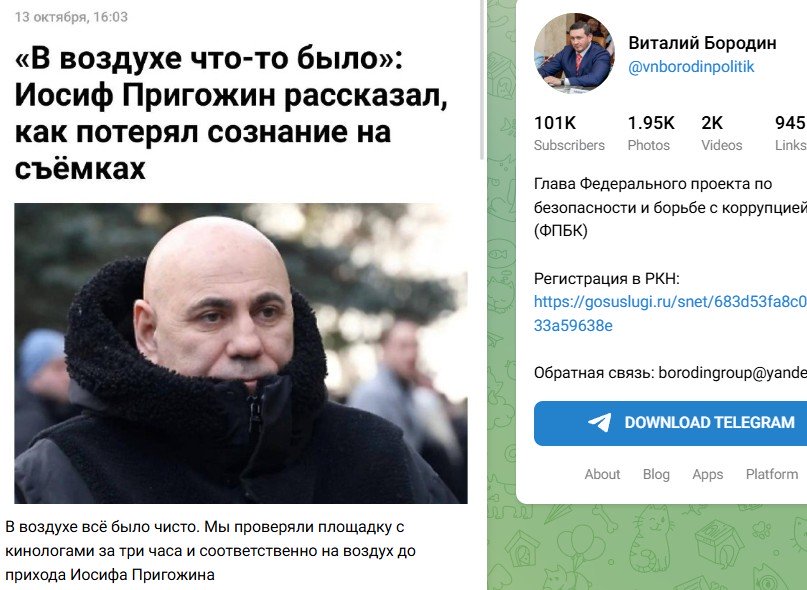807x590 pixels.
Task: Click the 101K Subscribers counter
Action: pos(569,133)
